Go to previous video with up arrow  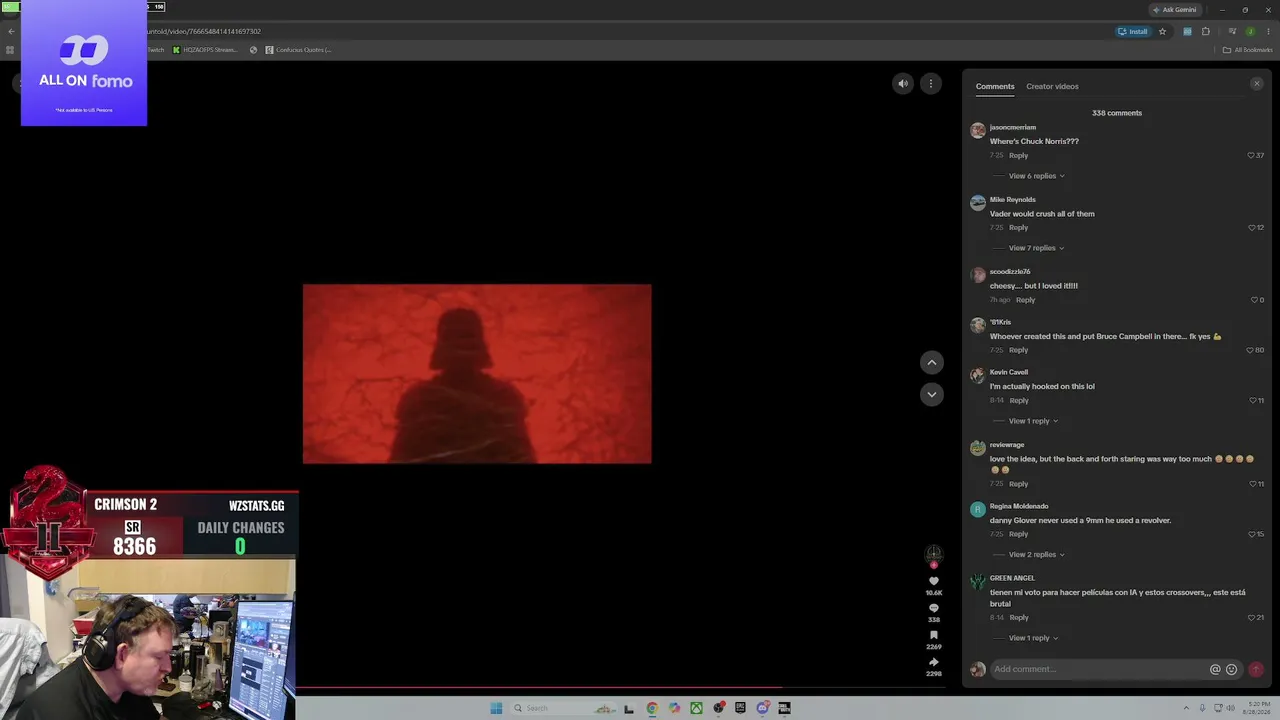pyautogui.click(x=931, y=363)
